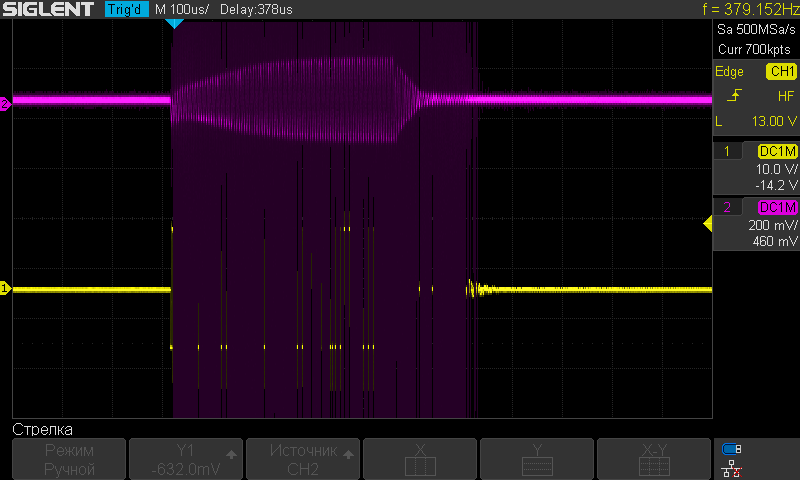800x480 pixels.
Task: Click the LAN network status icon
Action: (732, 469)
